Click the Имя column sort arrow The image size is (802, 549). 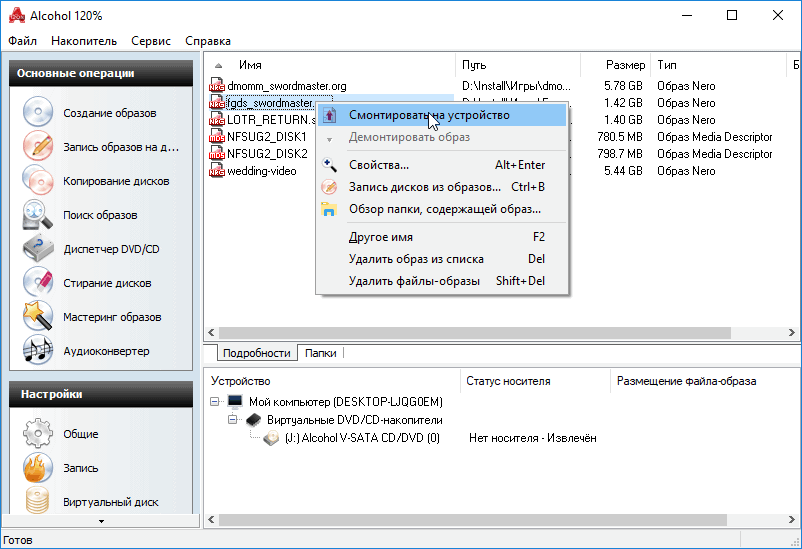pyautogui.click(x=219, y=65)
